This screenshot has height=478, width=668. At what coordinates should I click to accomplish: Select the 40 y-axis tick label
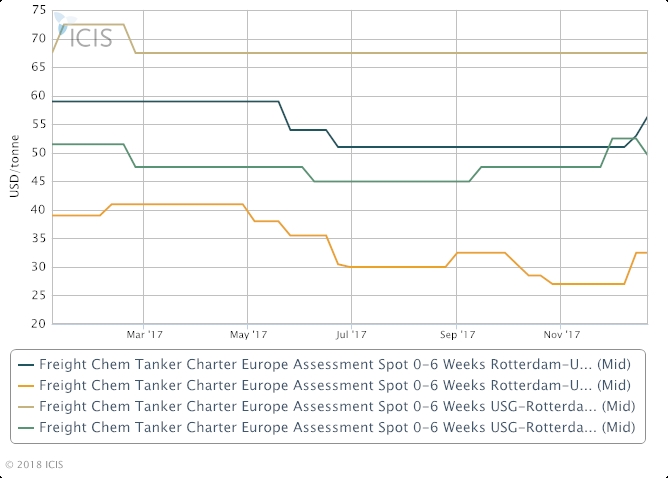tap(38, 210)
